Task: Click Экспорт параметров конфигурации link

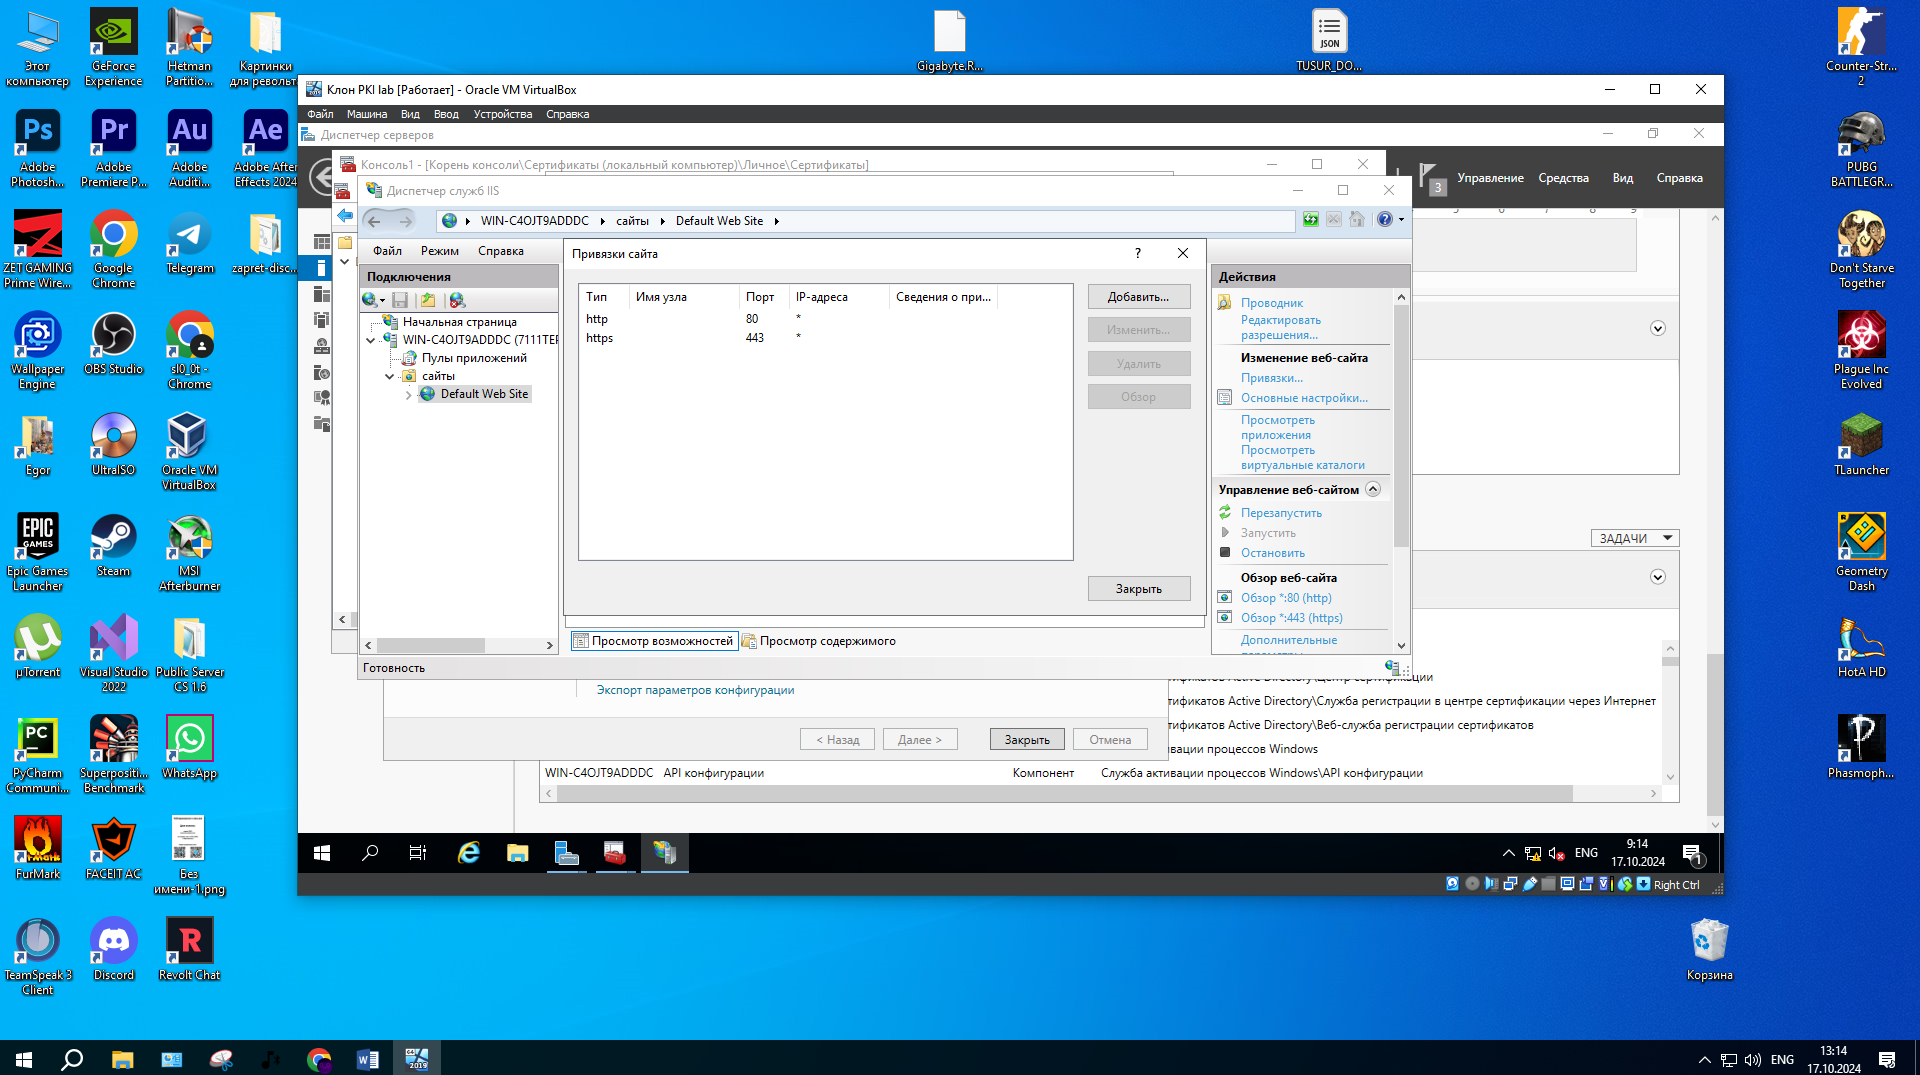Action: click(695, 690)
